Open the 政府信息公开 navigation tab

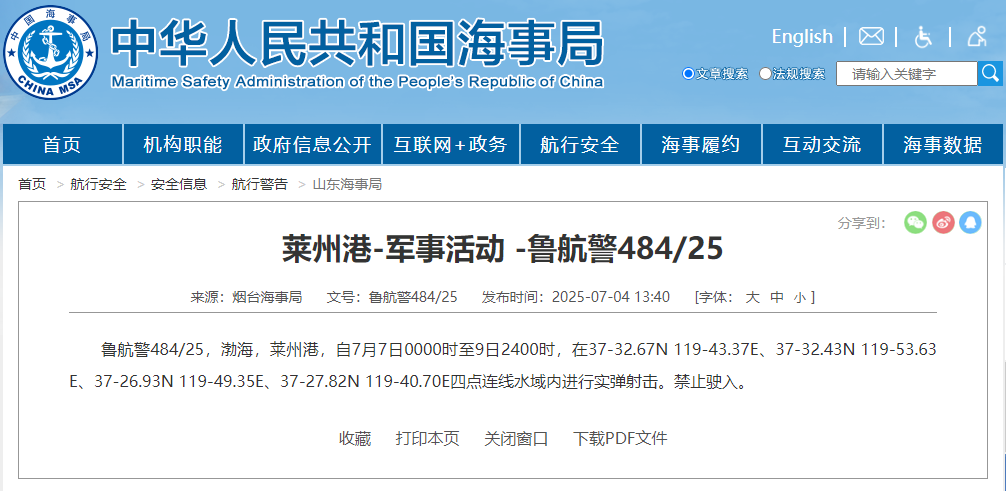tap(312, 144)
